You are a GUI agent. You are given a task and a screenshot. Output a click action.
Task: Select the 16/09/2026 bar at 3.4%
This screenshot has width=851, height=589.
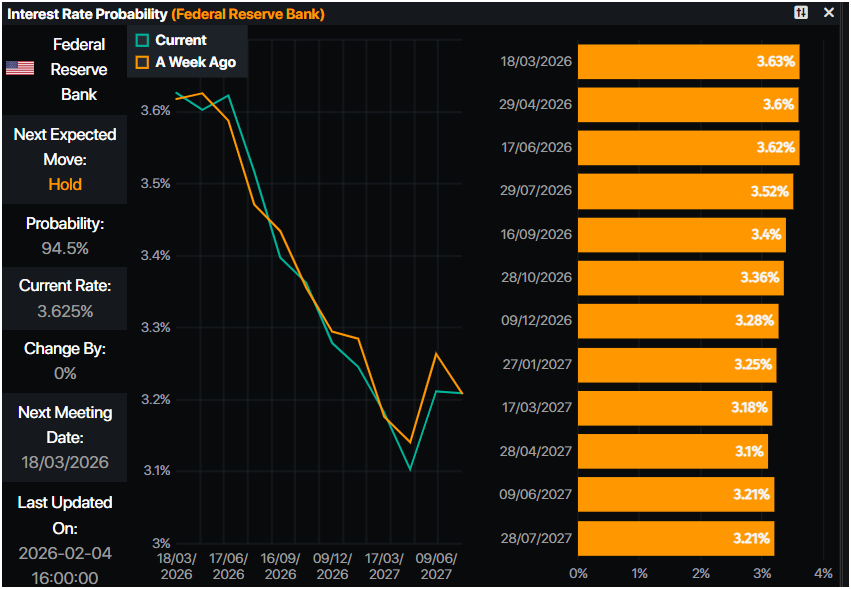(681, 235)
